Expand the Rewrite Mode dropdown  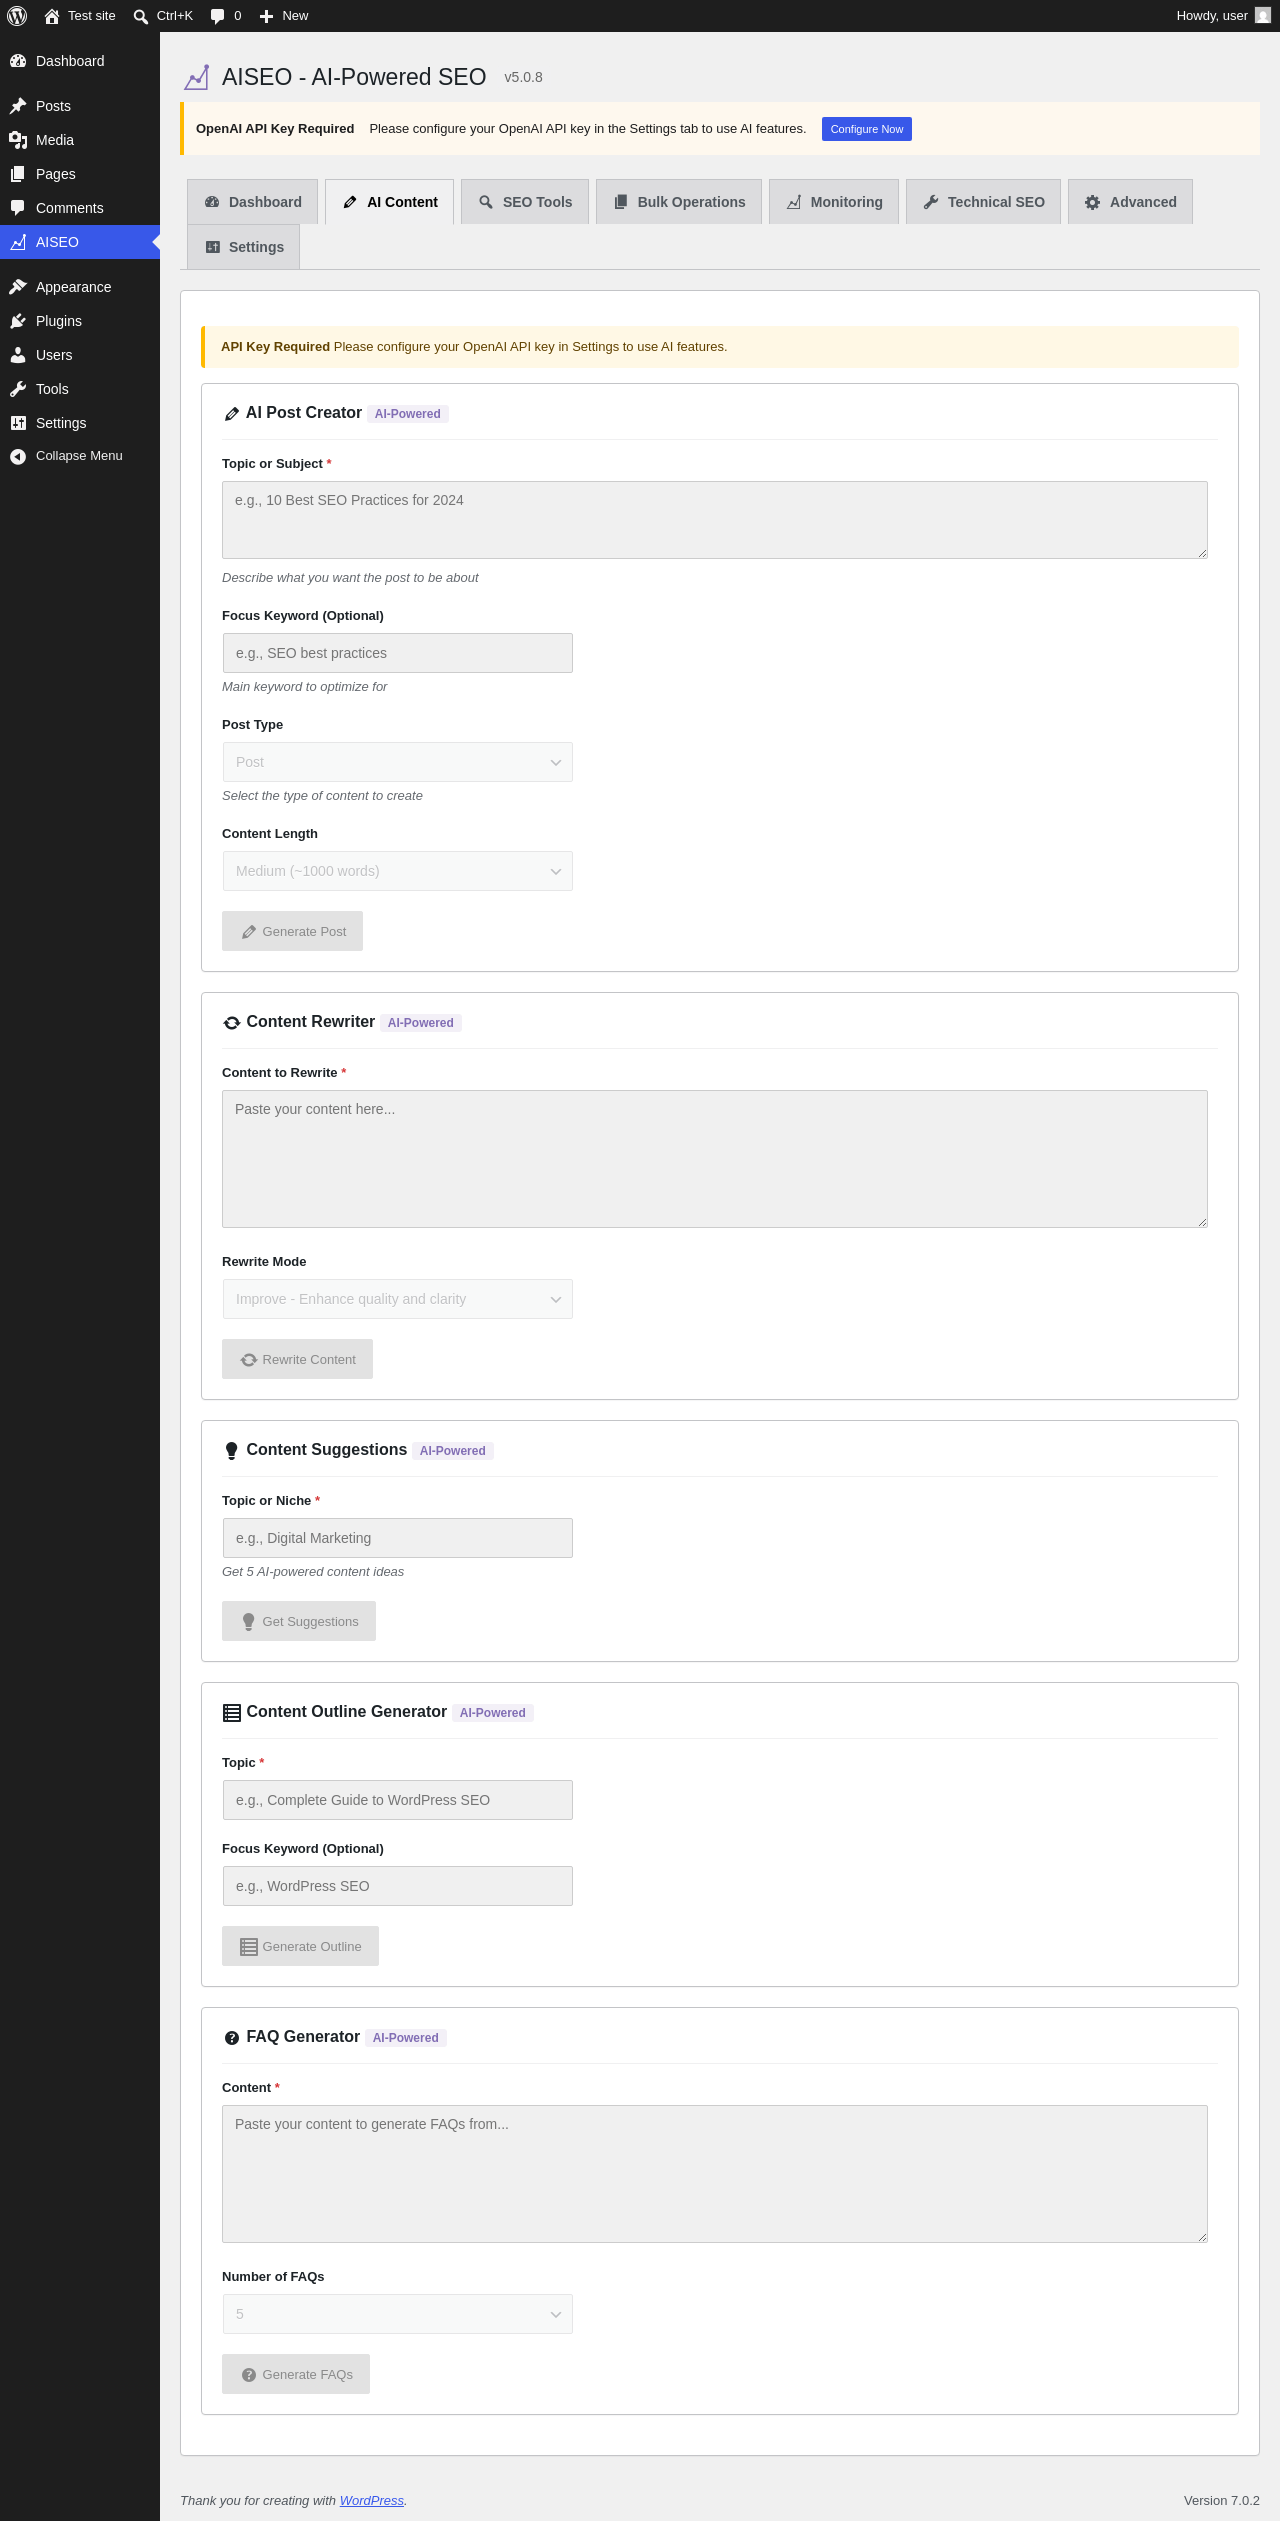(397, 1299)
